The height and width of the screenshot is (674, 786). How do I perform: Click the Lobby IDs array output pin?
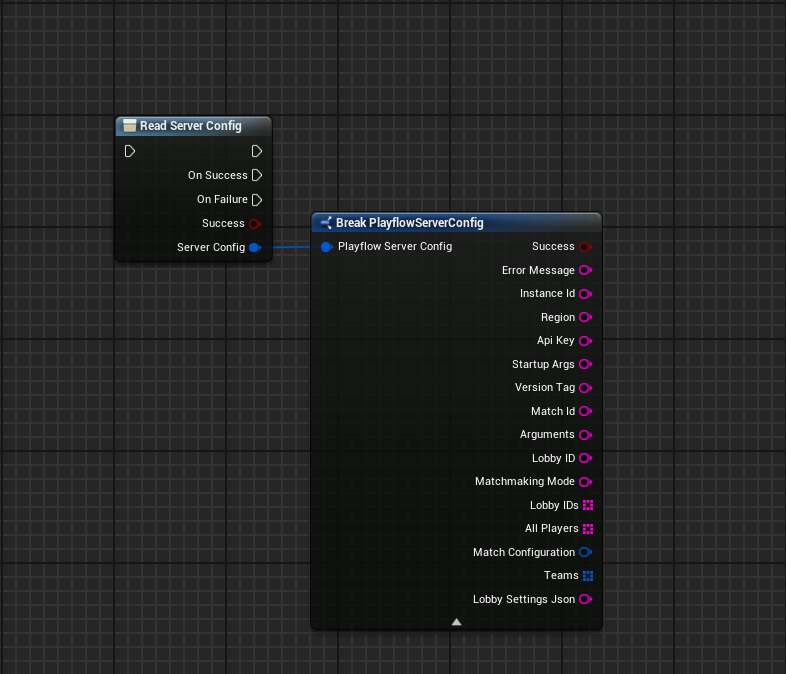click(x=588, y=505)
